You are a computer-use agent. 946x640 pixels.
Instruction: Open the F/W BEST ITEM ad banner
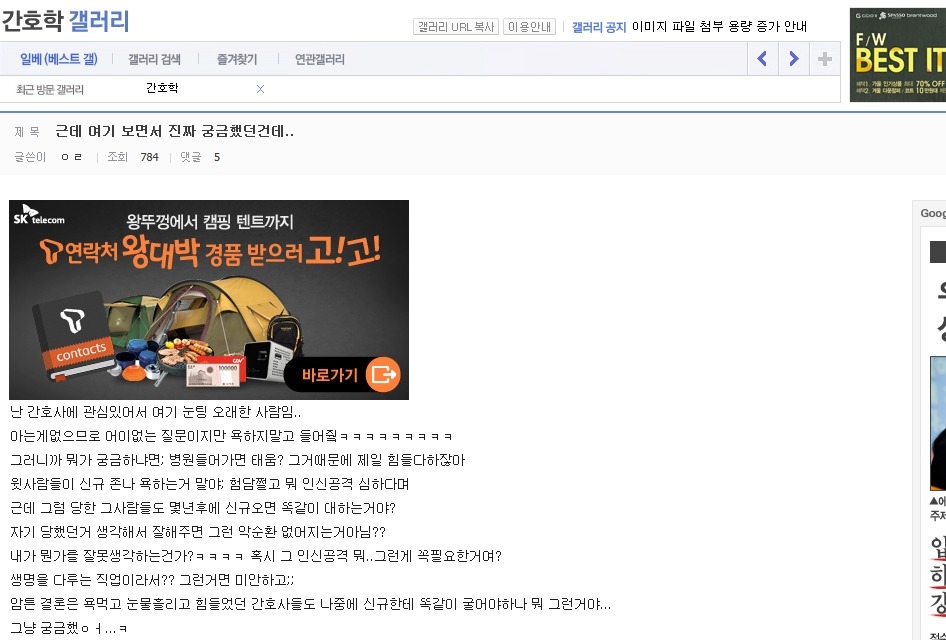898,54
